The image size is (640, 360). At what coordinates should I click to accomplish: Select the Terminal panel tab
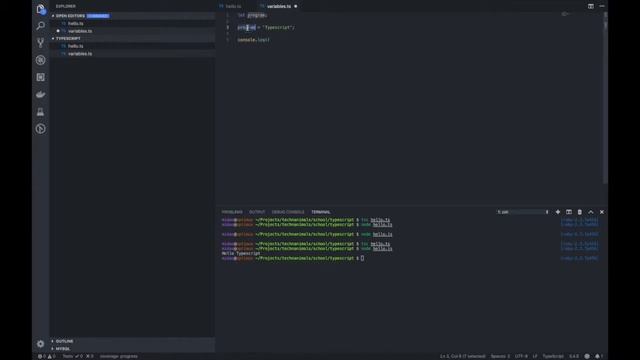[321, 212]
